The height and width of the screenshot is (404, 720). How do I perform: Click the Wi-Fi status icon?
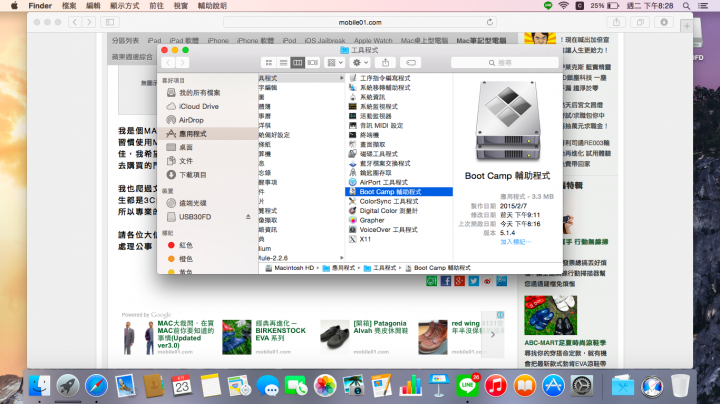[563, 6]
